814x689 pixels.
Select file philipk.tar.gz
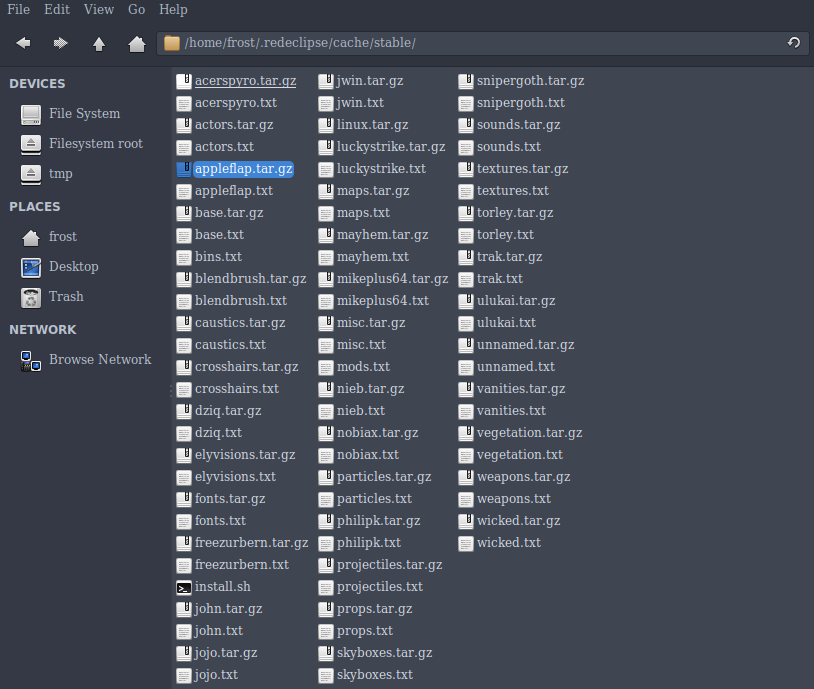[378, 521]
